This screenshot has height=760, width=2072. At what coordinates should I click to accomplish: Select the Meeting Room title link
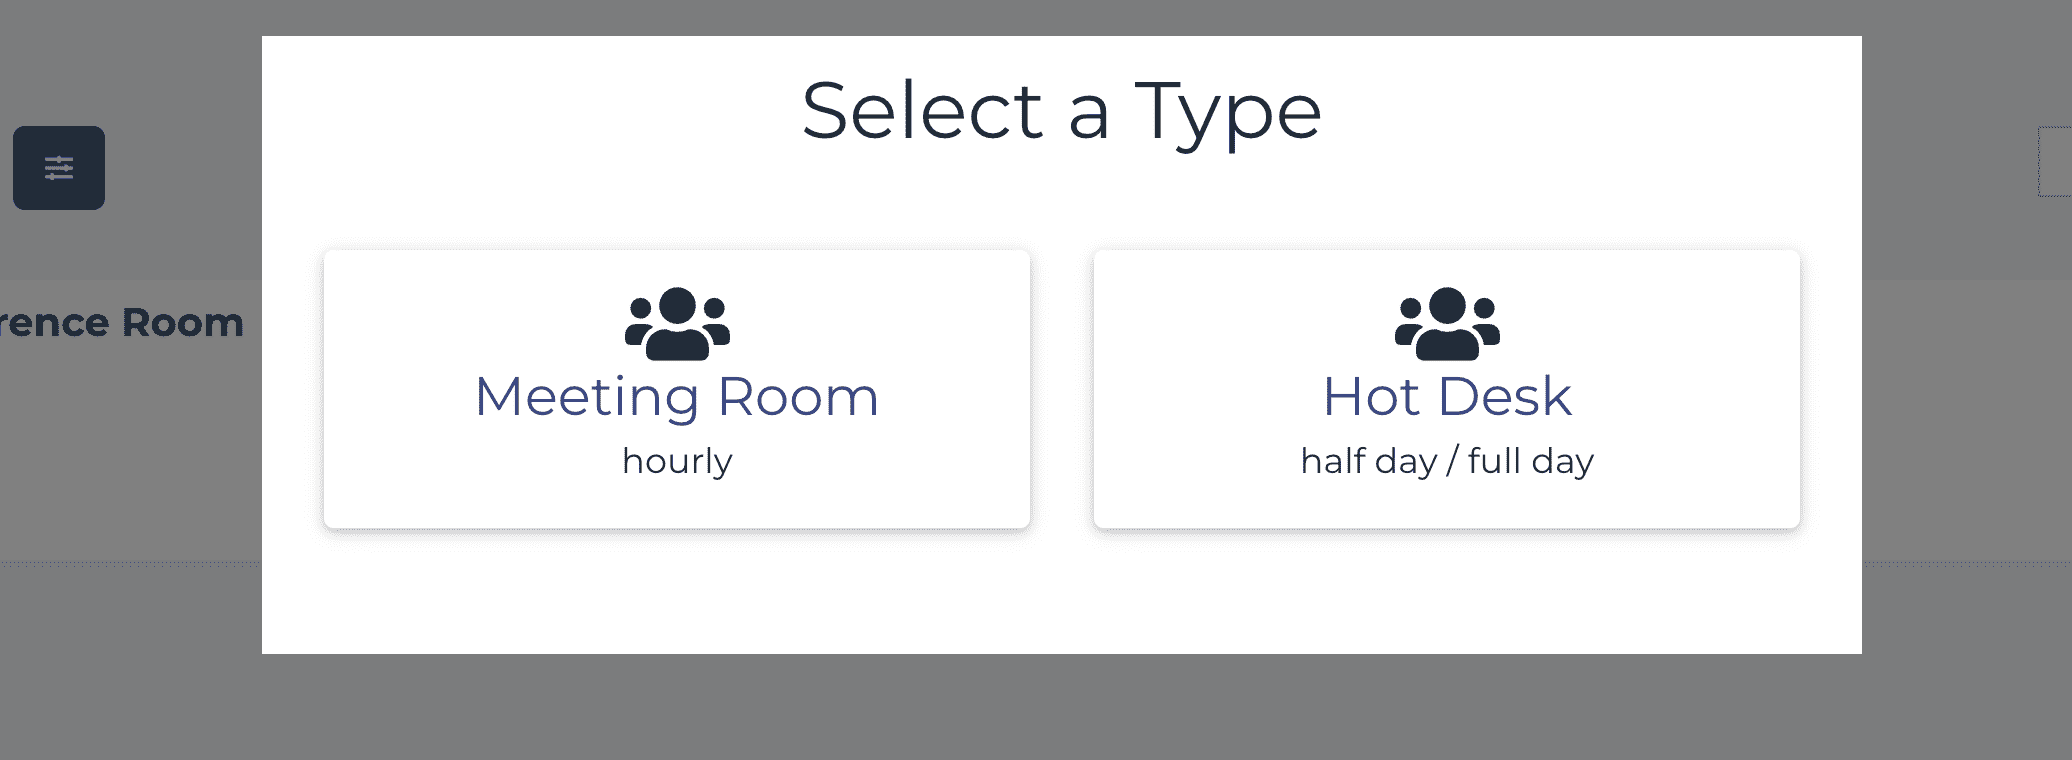[x=677, y=397]
